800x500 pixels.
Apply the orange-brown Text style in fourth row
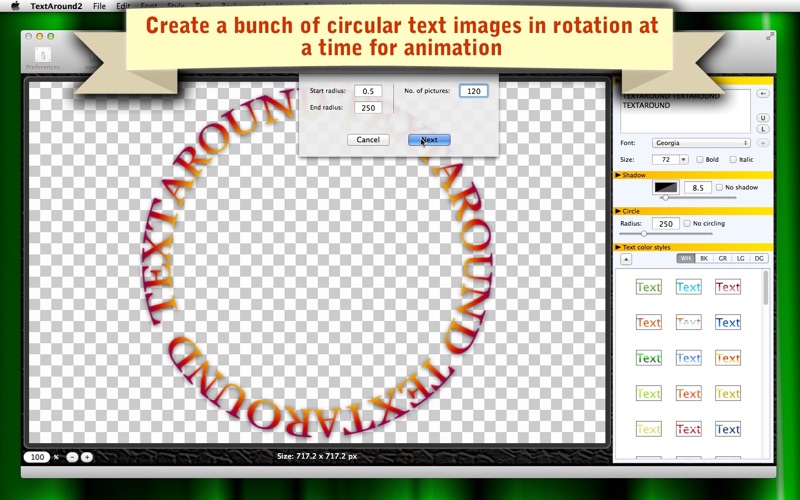688,393
